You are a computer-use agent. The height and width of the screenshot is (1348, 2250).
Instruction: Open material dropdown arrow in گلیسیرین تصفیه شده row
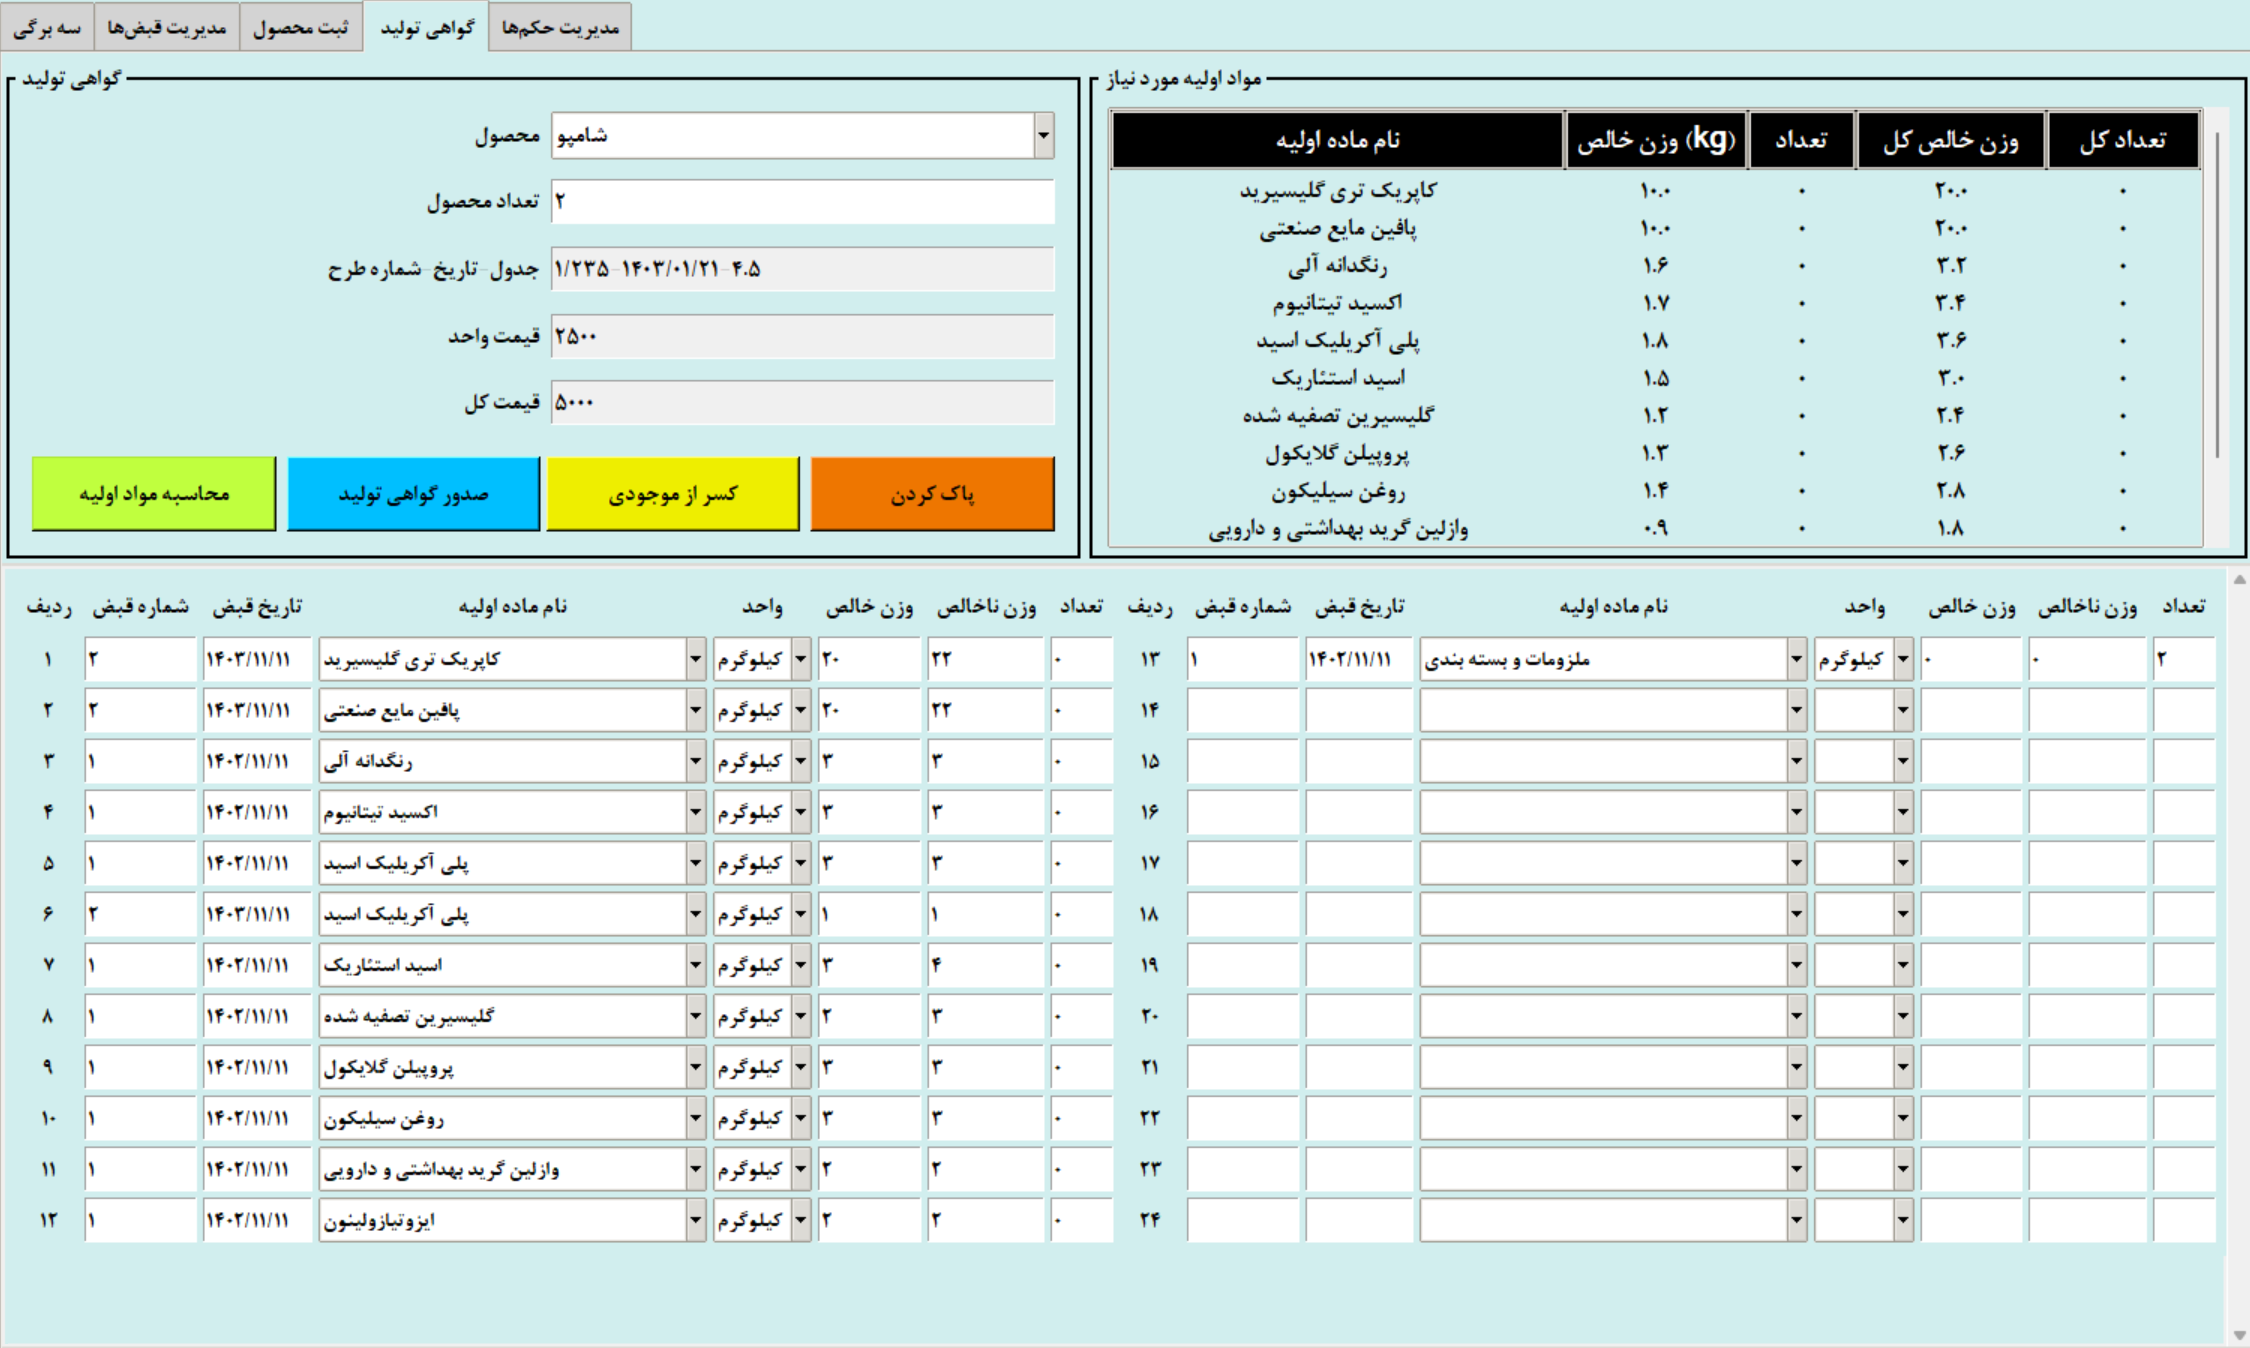pos(695,1016)
